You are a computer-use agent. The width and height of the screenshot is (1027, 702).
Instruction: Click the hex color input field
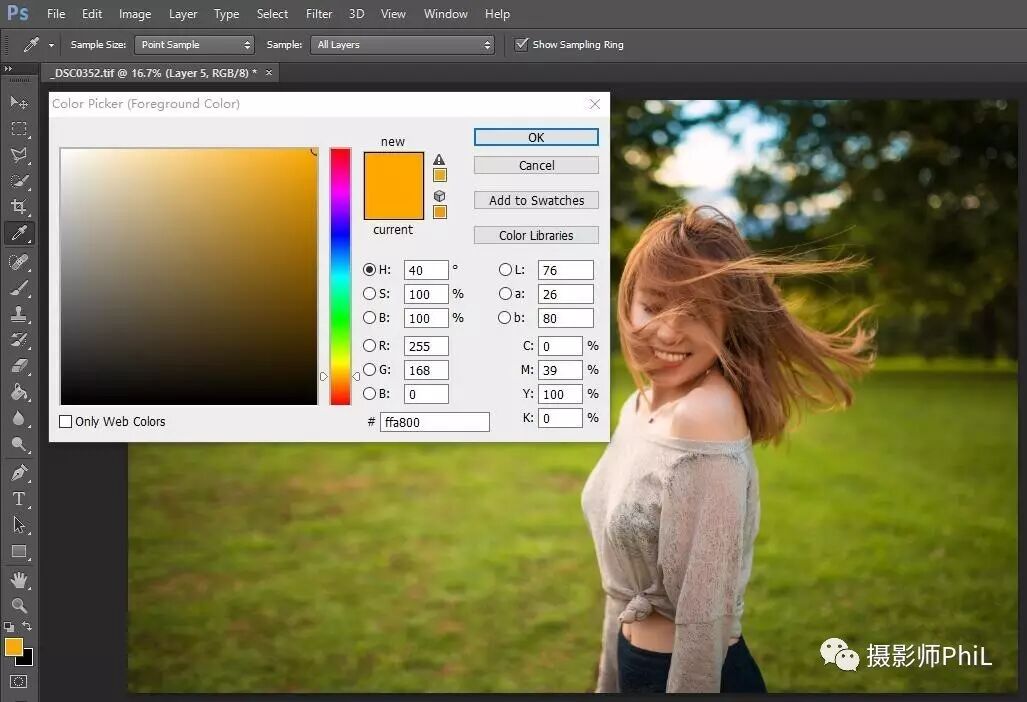(435, 422)
